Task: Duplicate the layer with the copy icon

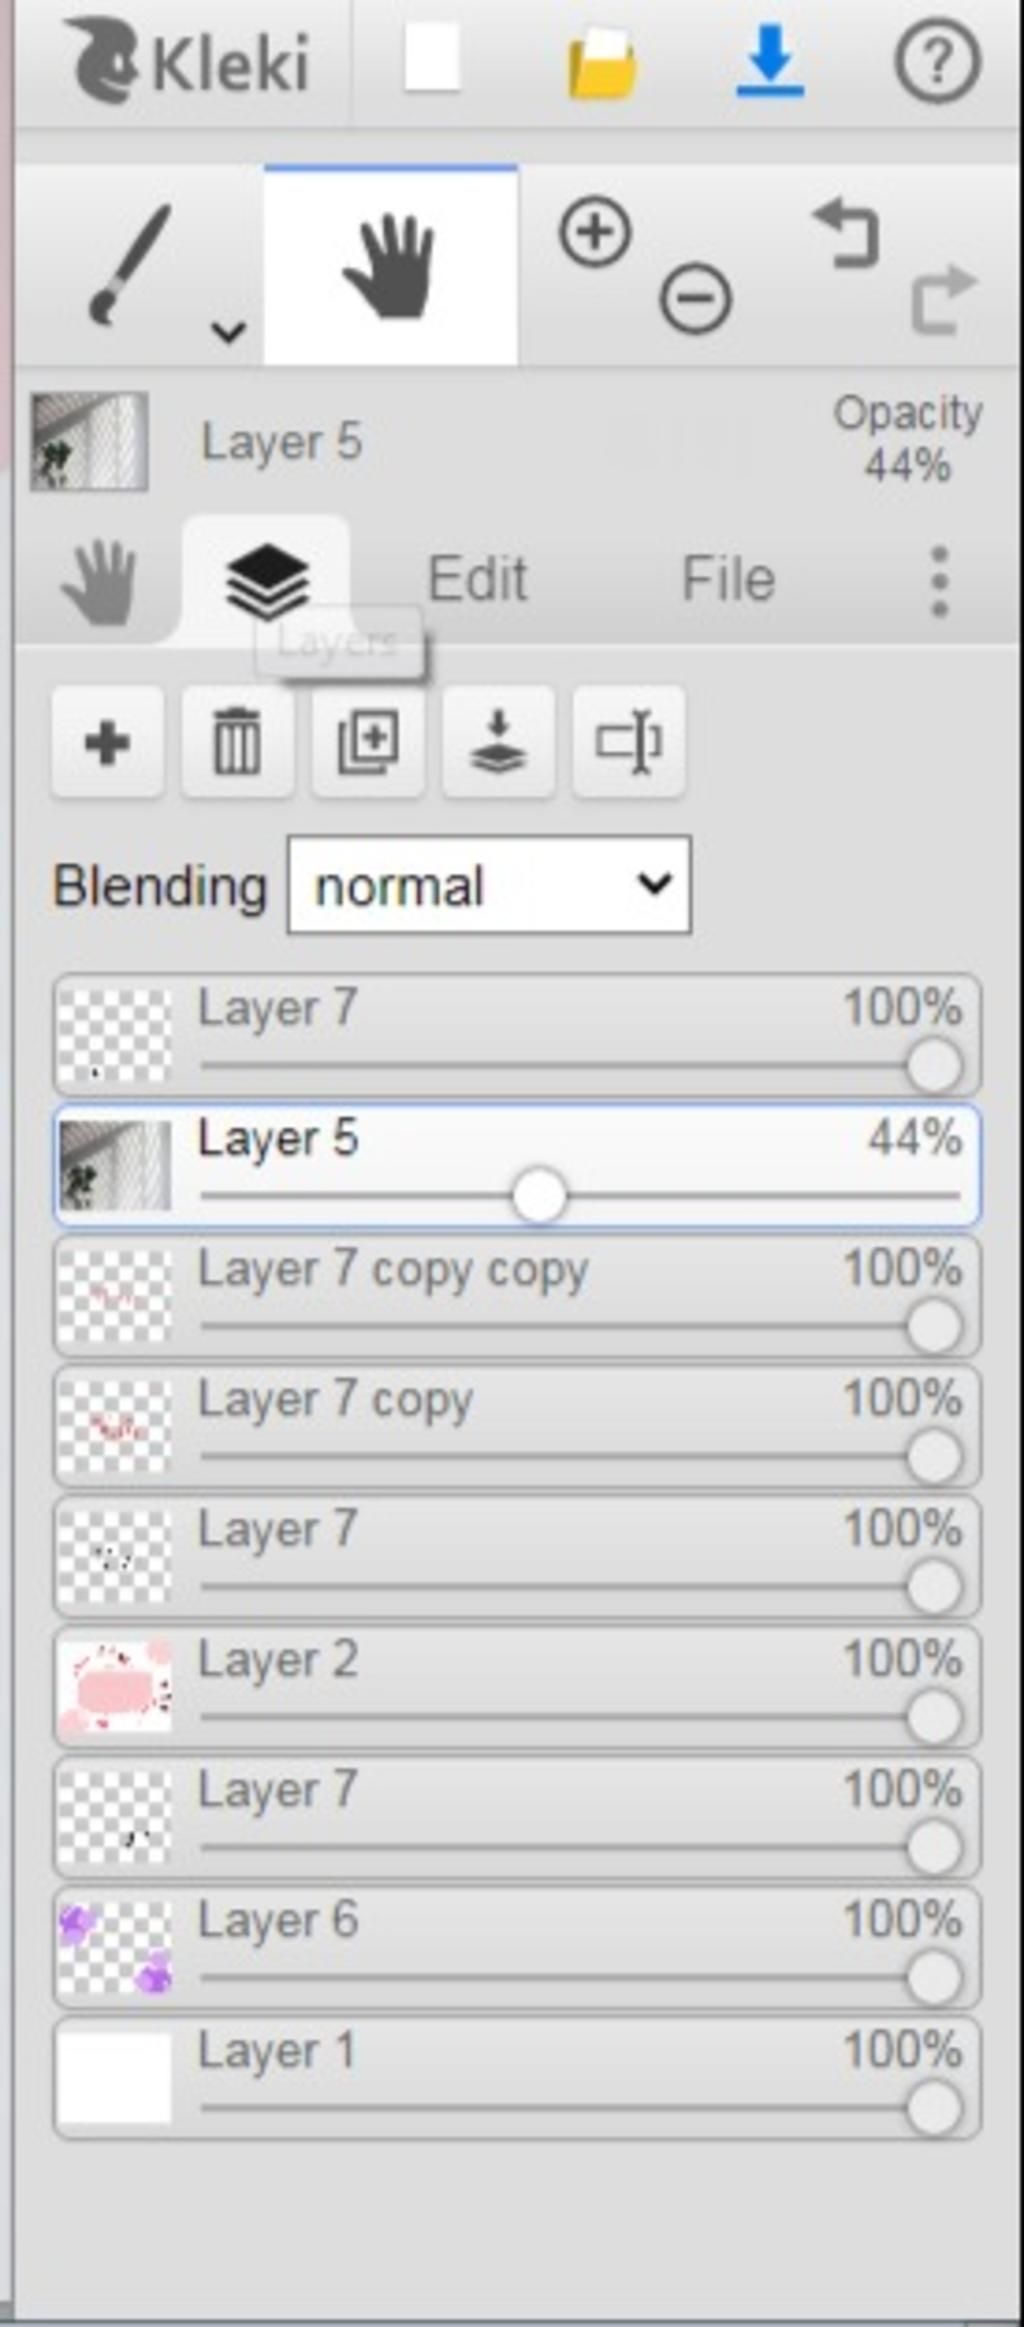Action: coord(368,742)
